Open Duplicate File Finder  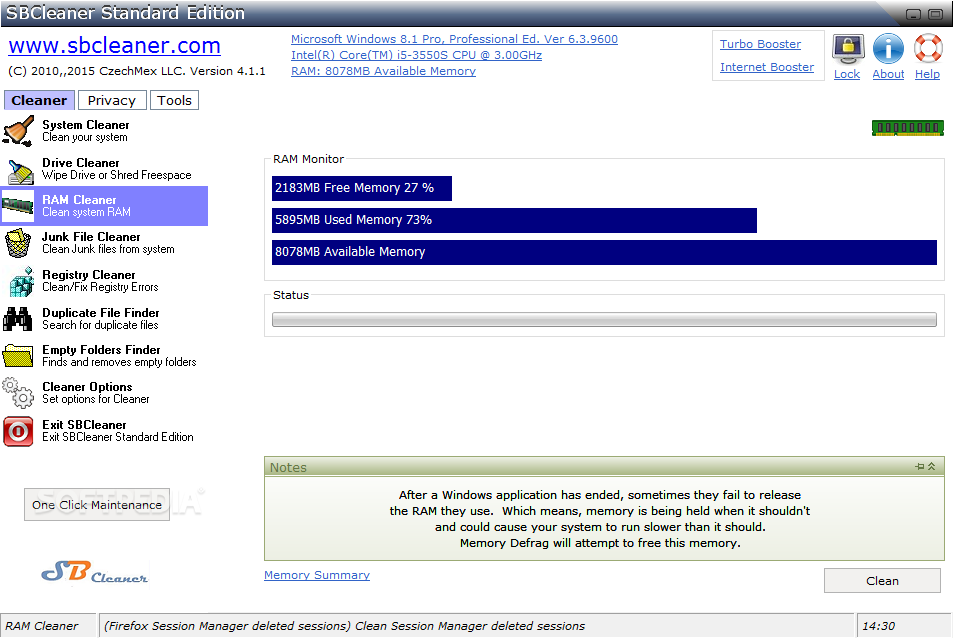105,318
